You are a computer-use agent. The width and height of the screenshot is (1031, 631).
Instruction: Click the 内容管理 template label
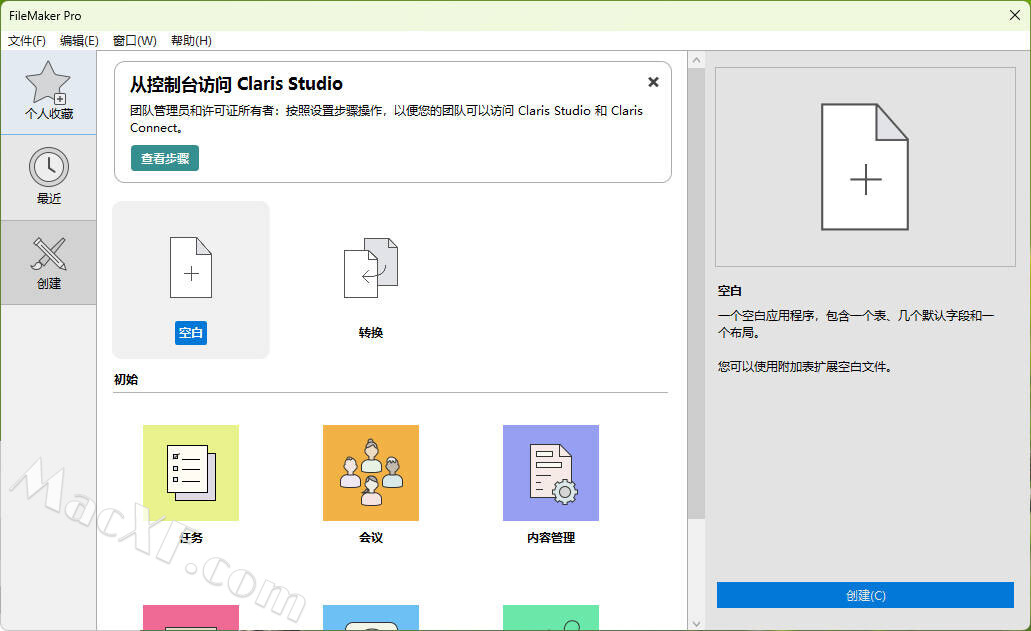tap(551, 538)
